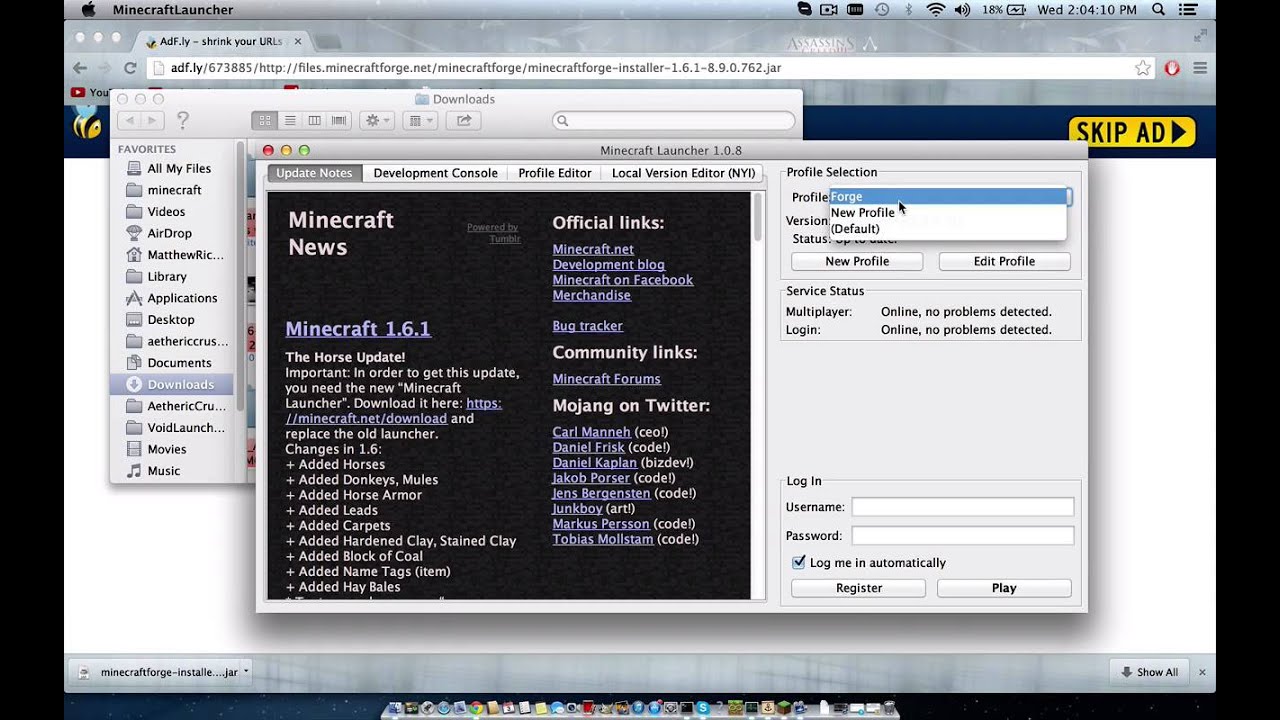Choose (Default) in profile list

(948, 229)
